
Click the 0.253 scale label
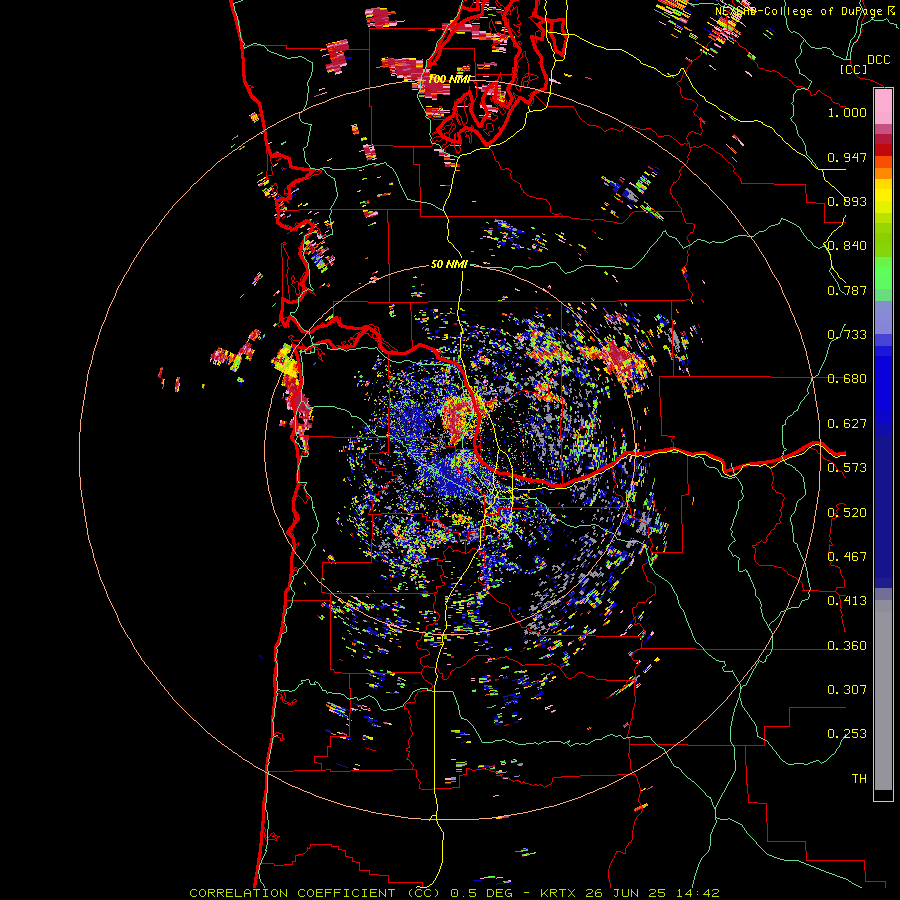(x=847, y=734)
